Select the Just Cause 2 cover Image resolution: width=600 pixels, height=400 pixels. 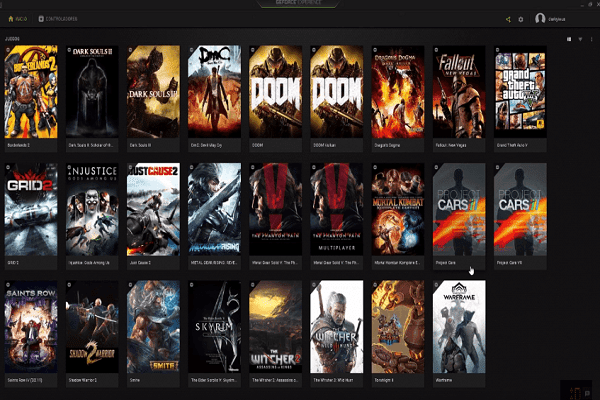coord(153,208)
